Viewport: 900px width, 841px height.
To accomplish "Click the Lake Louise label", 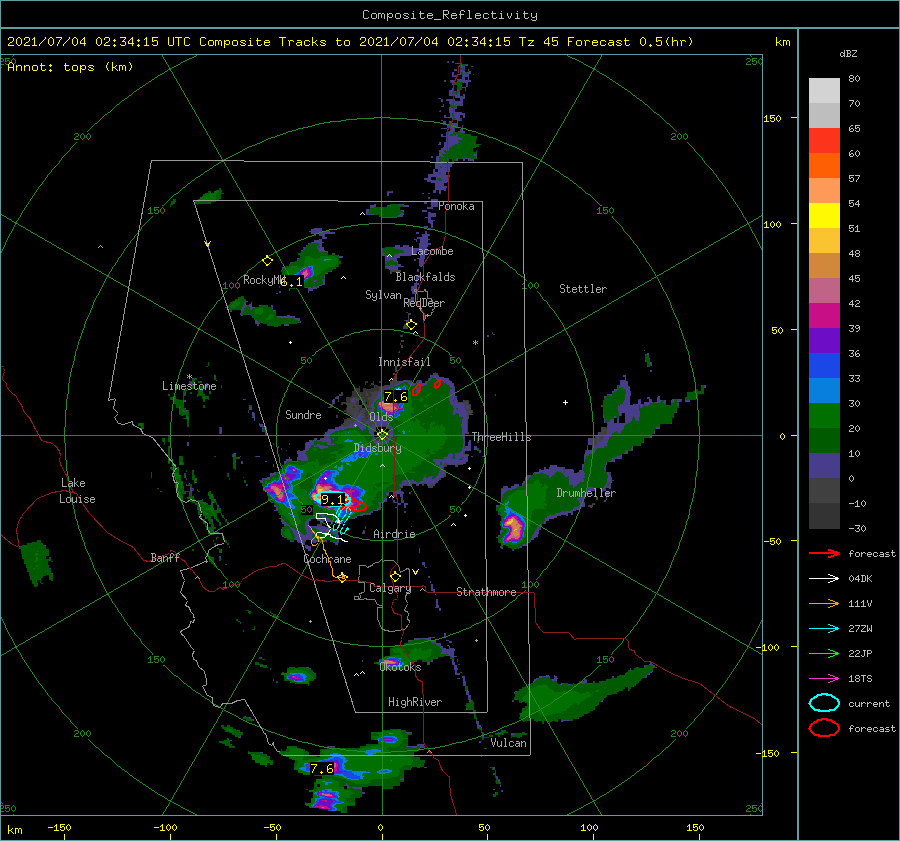I will (x=77, y=491).
